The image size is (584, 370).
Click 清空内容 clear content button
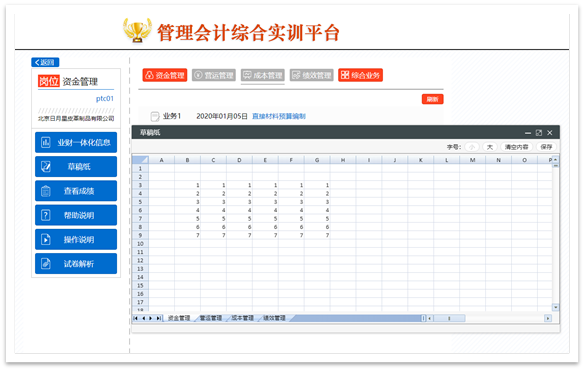click(x=517, y=147)
